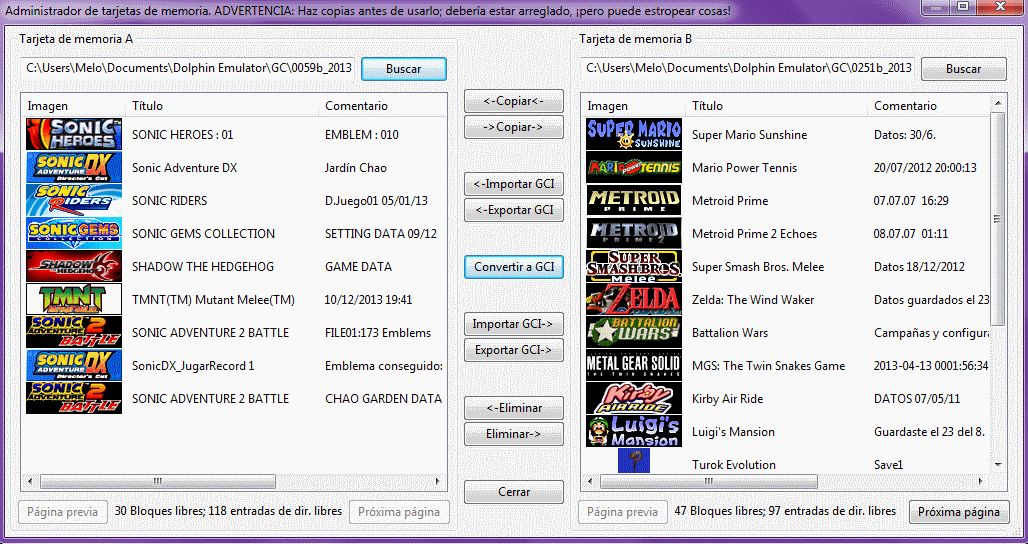The width and height of the screenshot is (1028, 544).
Task: Click left arrow of card B horizontal scrollbar
Action: [x=590, y=481]
